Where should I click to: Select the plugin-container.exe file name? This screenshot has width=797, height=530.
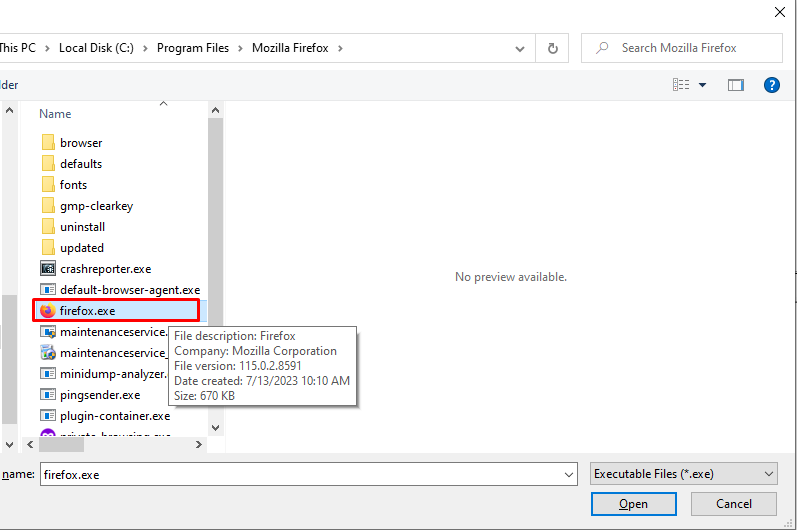(115, 416)
